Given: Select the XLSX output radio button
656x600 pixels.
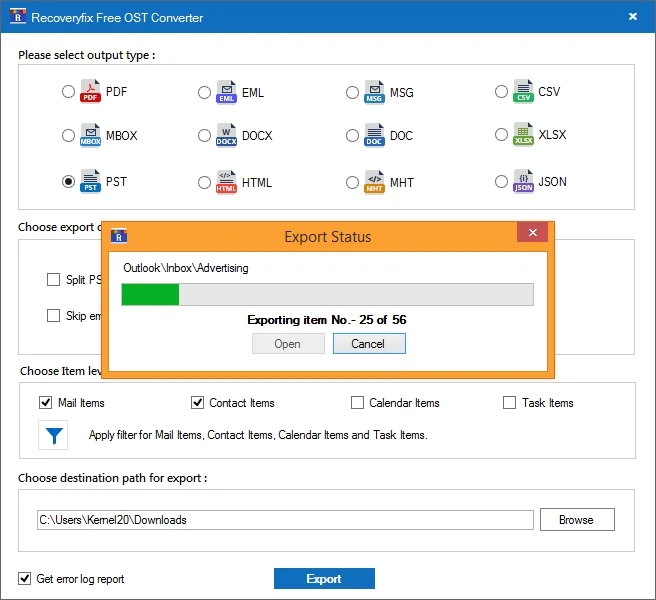Looking at the screenshot, I should click(x=501, y=134).
